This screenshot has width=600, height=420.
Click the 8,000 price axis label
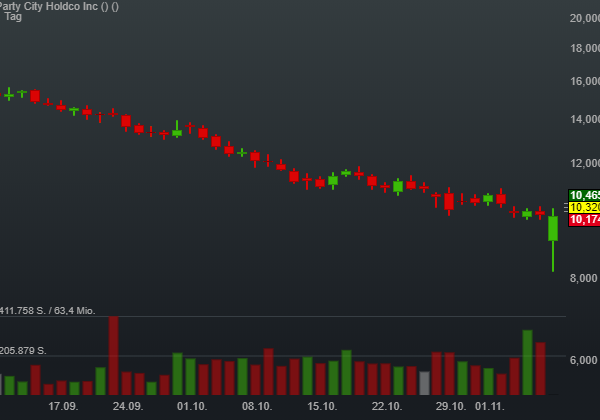tap(584, 278)
